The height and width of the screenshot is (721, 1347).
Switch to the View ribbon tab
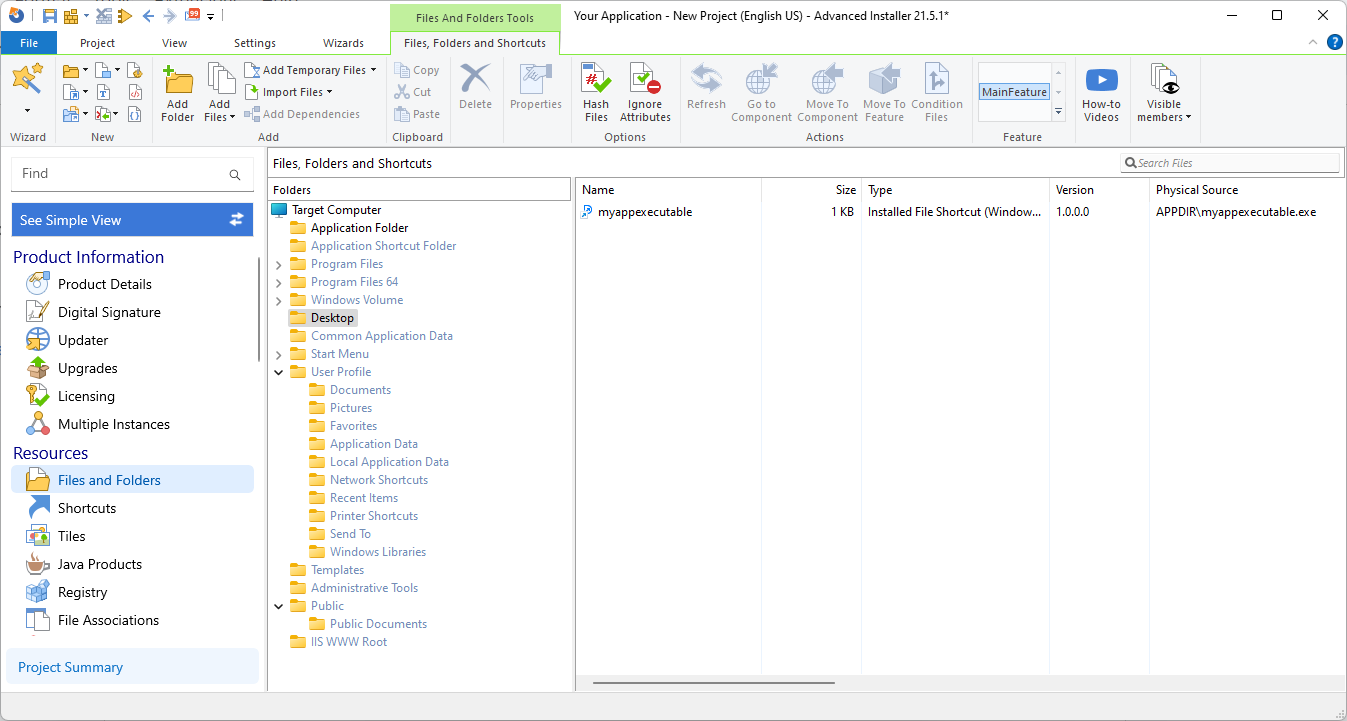tap(175, 43)
